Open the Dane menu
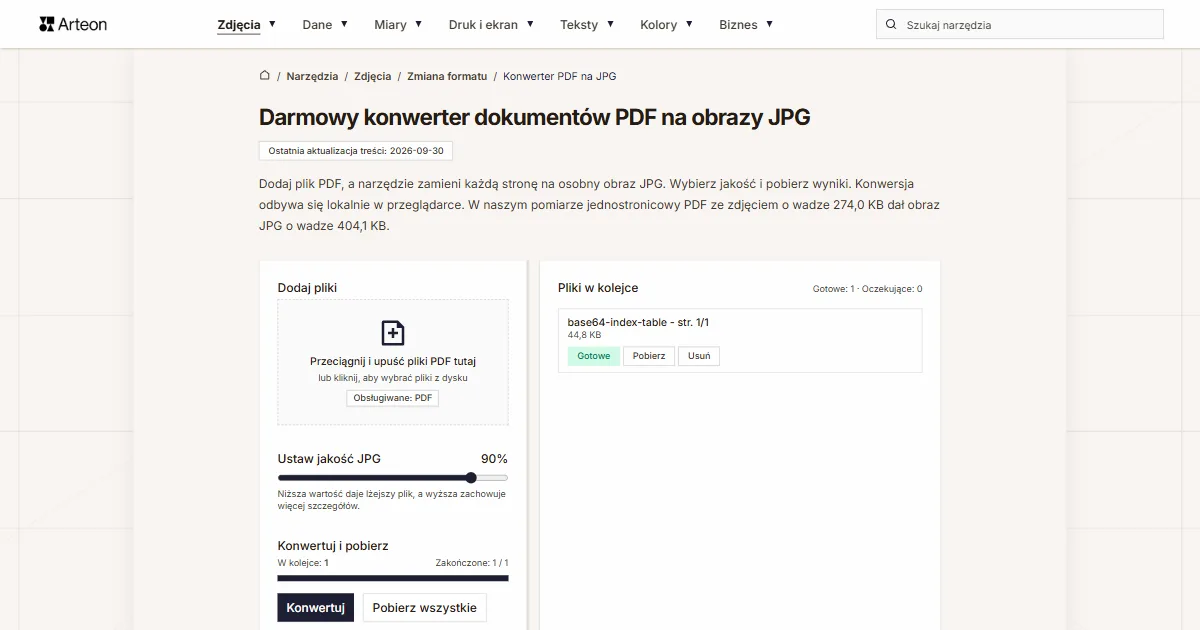Image resolution: width=1200 pixels, height=630 pixels. 317,25
